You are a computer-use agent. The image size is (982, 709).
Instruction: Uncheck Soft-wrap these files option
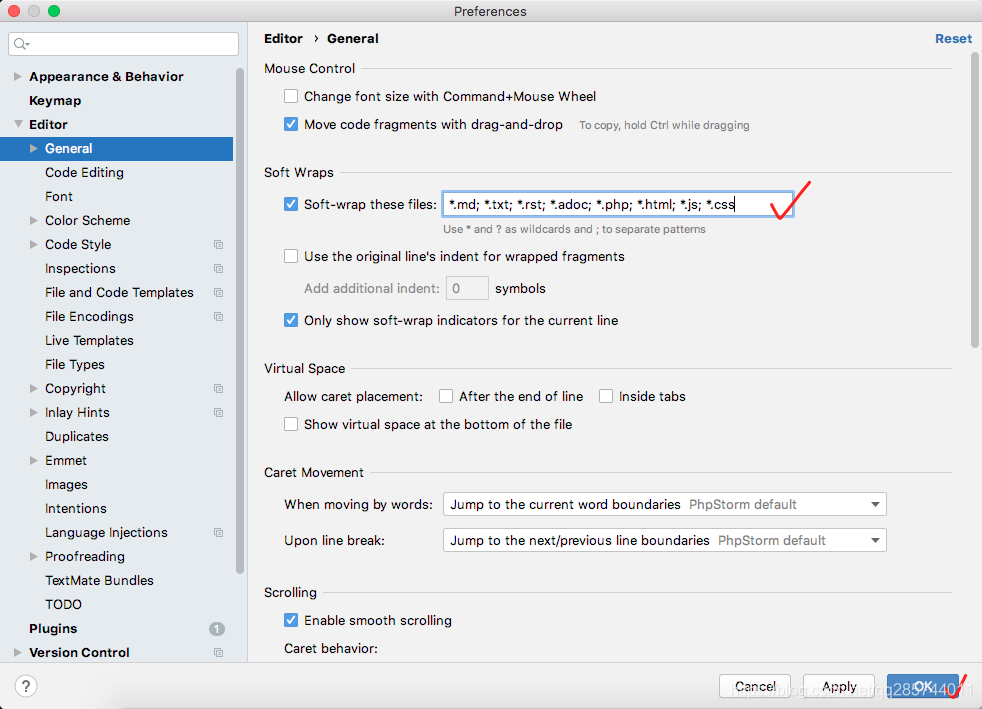291,204
